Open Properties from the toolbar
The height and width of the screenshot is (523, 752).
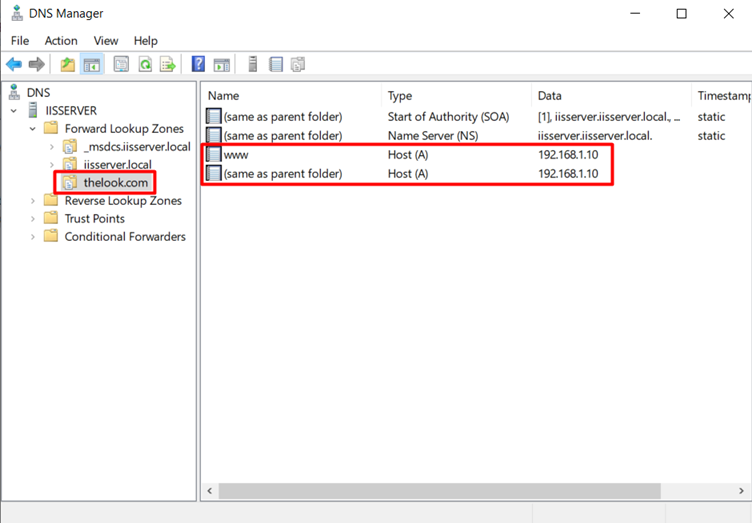pyautogui.click(x=121, y=64)
